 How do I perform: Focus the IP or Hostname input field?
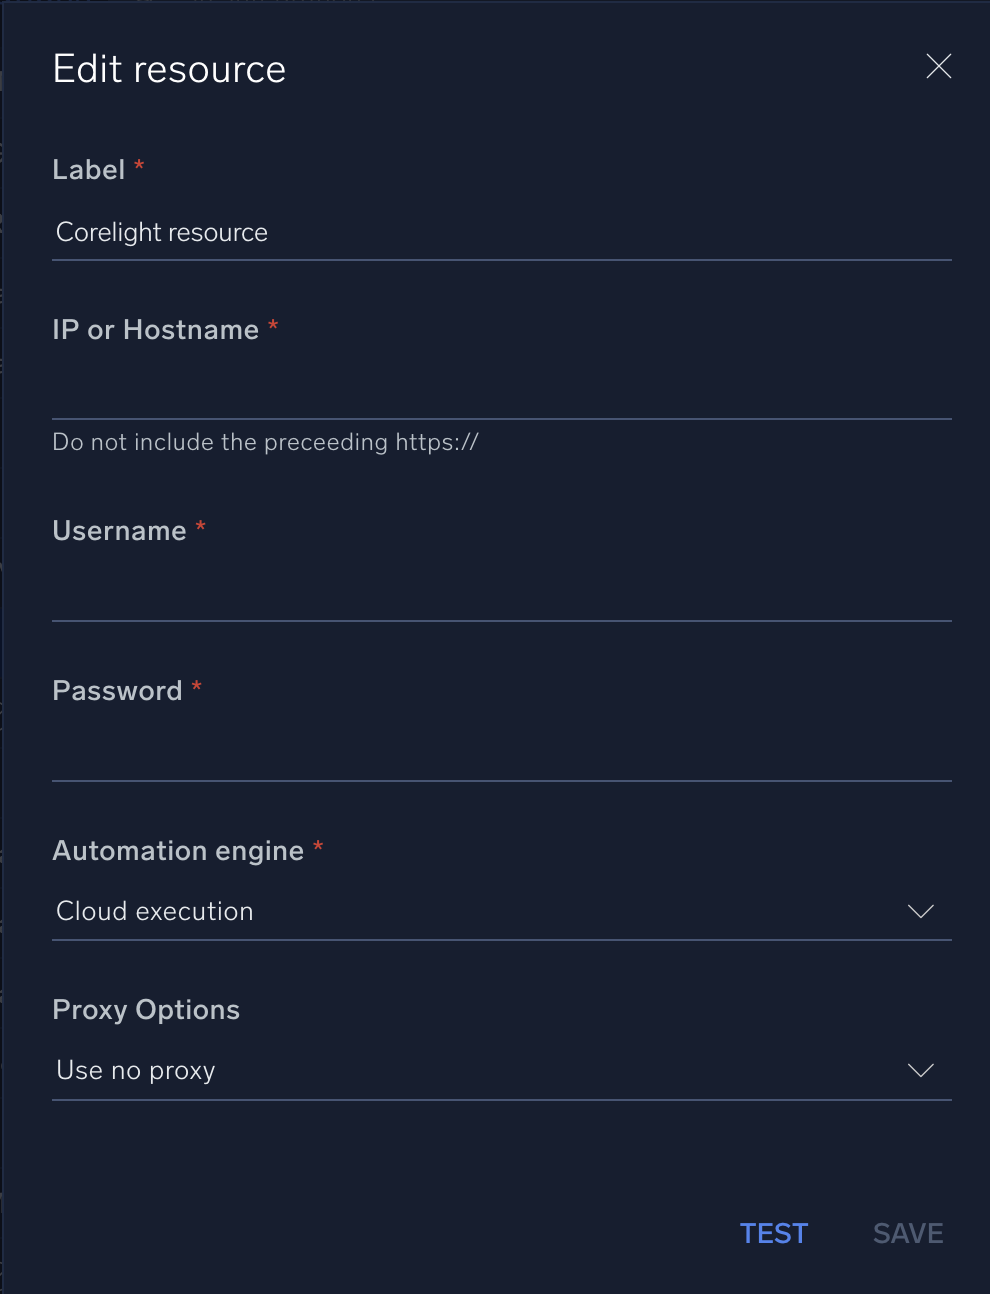pyautogui.click(x=500, y=392)
